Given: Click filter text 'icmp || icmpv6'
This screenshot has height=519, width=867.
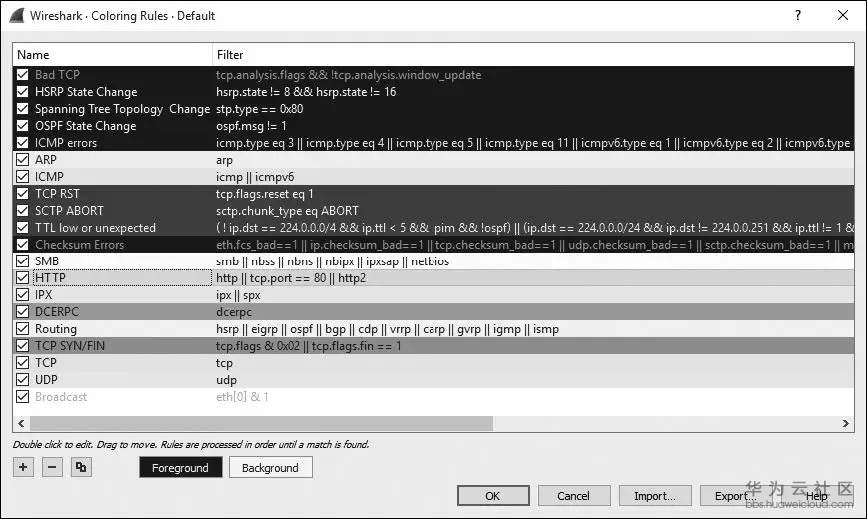Looking at the screenshot, I should [255, 177].
